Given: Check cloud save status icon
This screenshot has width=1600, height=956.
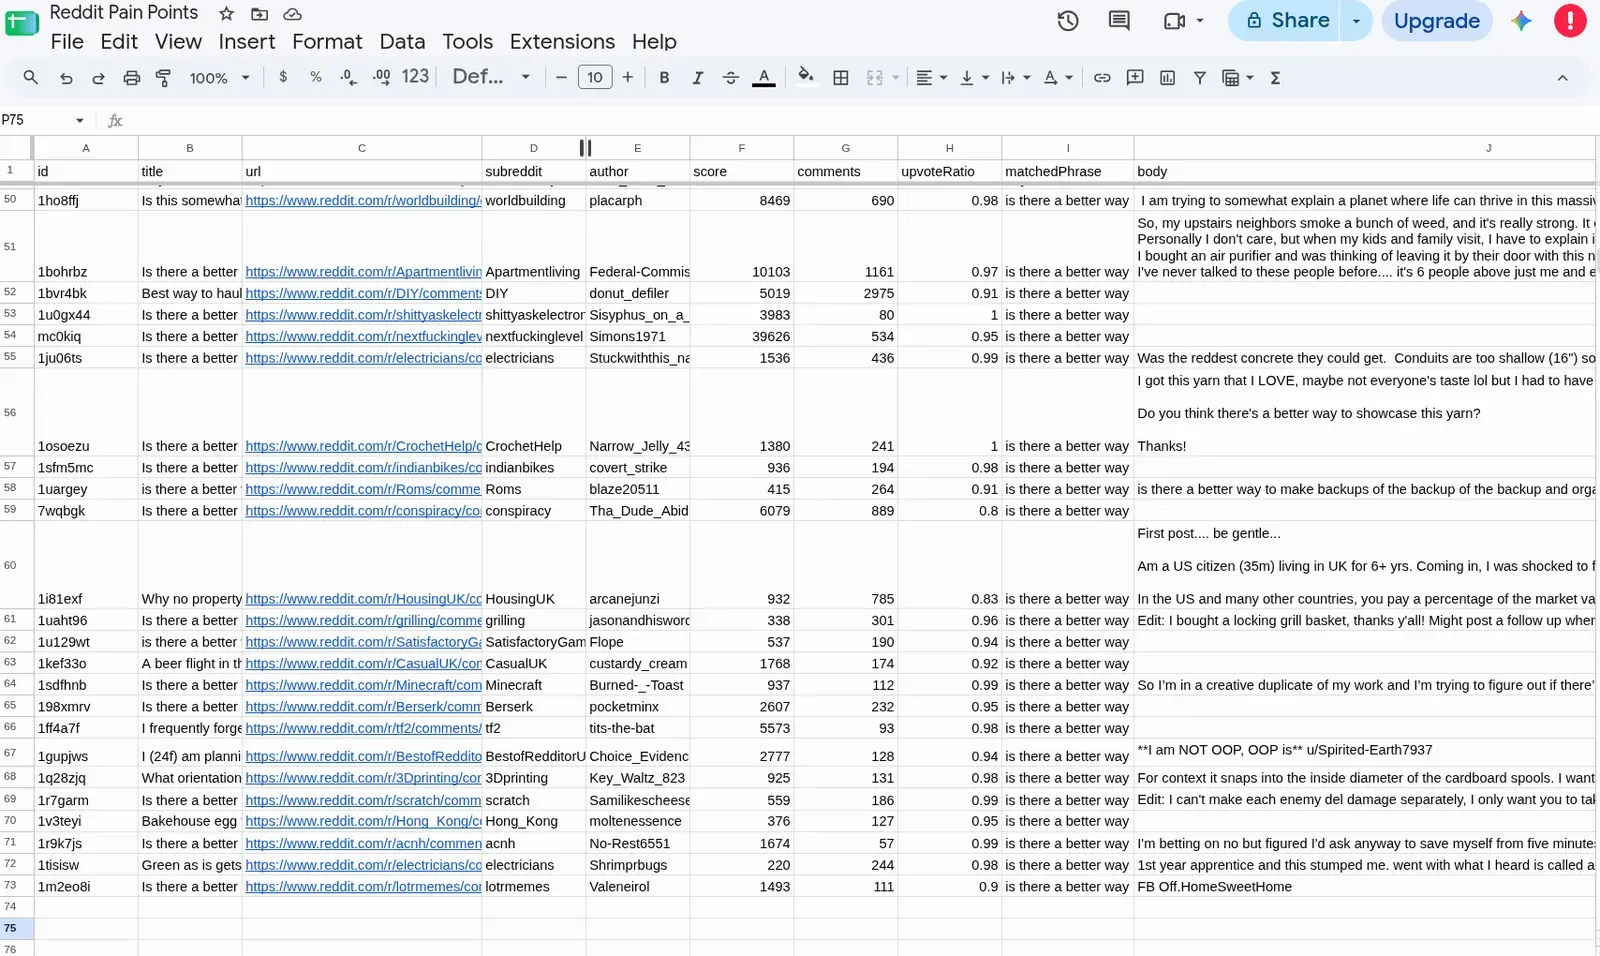Looking at the screenshot, I should point(292,14).
